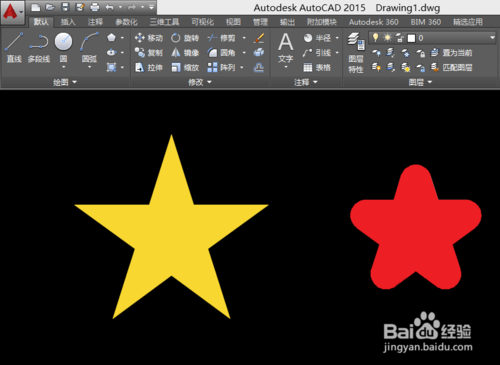500x365 pixels.
Task: Click the 圆角 fillet tool
Action: [x=221, y=52]
